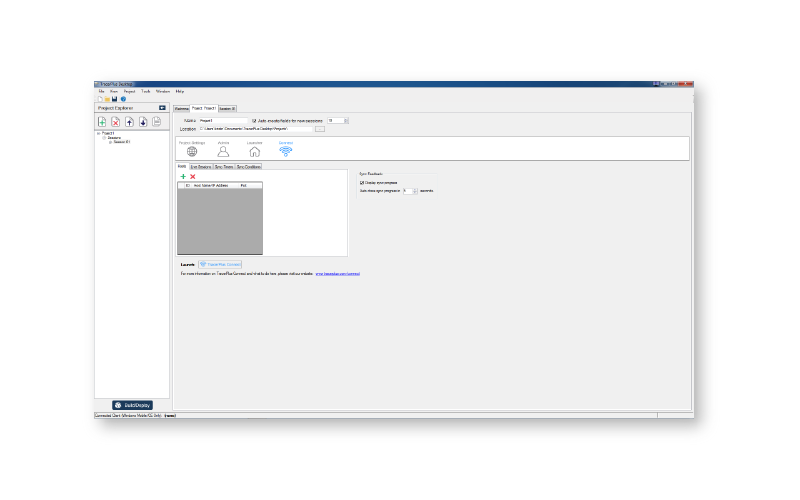Click the Location path field

click(255, 129)
